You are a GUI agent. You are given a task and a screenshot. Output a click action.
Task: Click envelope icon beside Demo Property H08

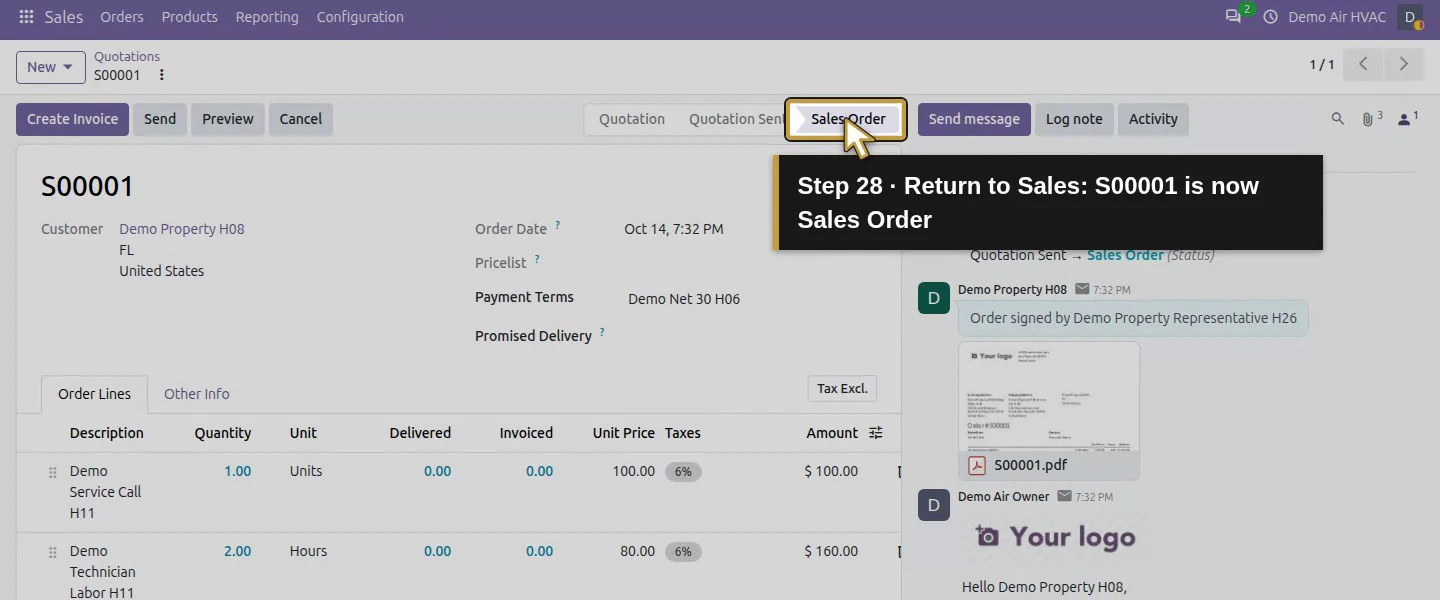[1082, 289]
